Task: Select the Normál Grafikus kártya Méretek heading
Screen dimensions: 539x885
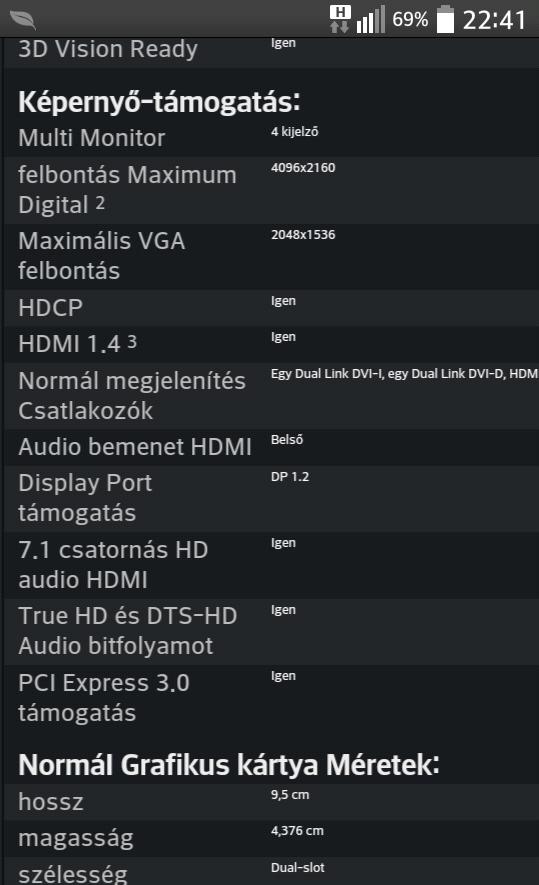Action: (229, 765)
